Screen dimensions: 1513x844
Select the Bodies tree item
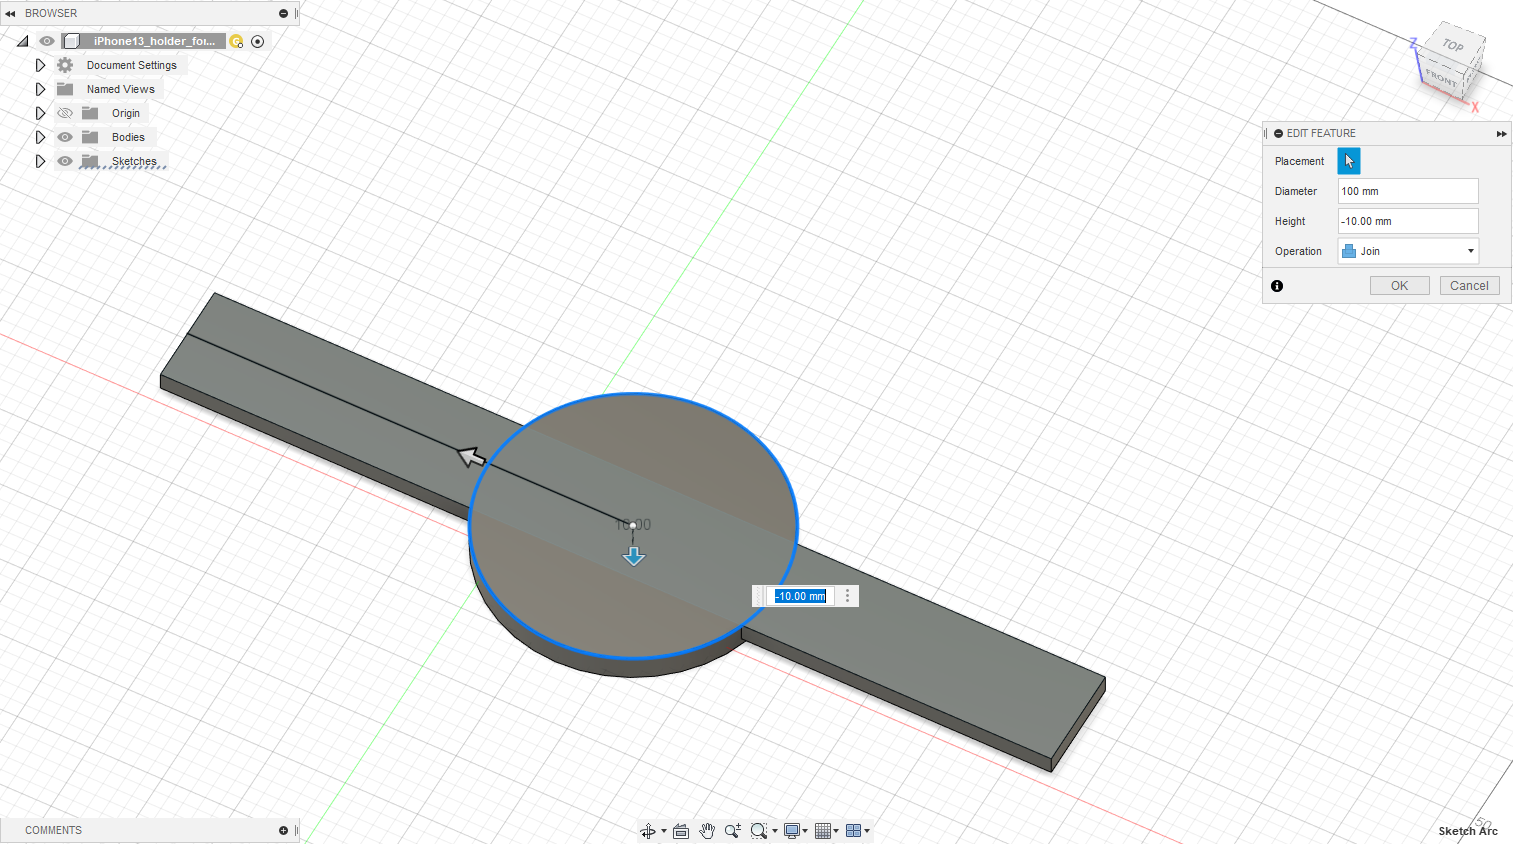(x=128, y=137)
